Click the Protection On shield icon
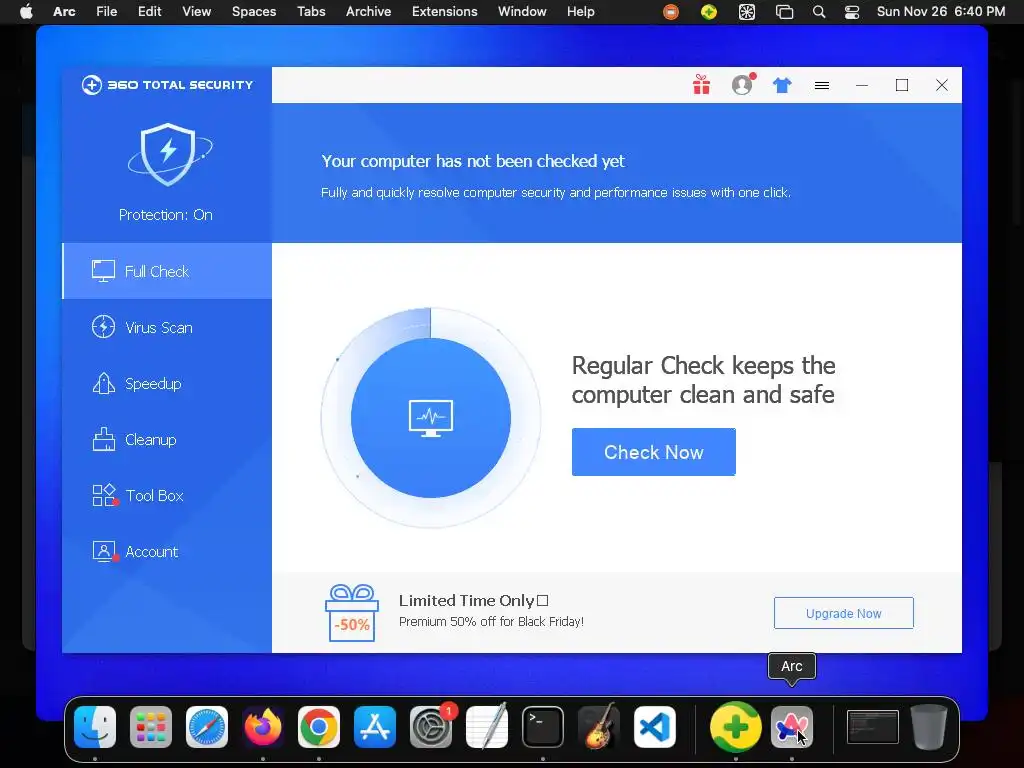1024x768 pixels. click(x=168, y=154)
